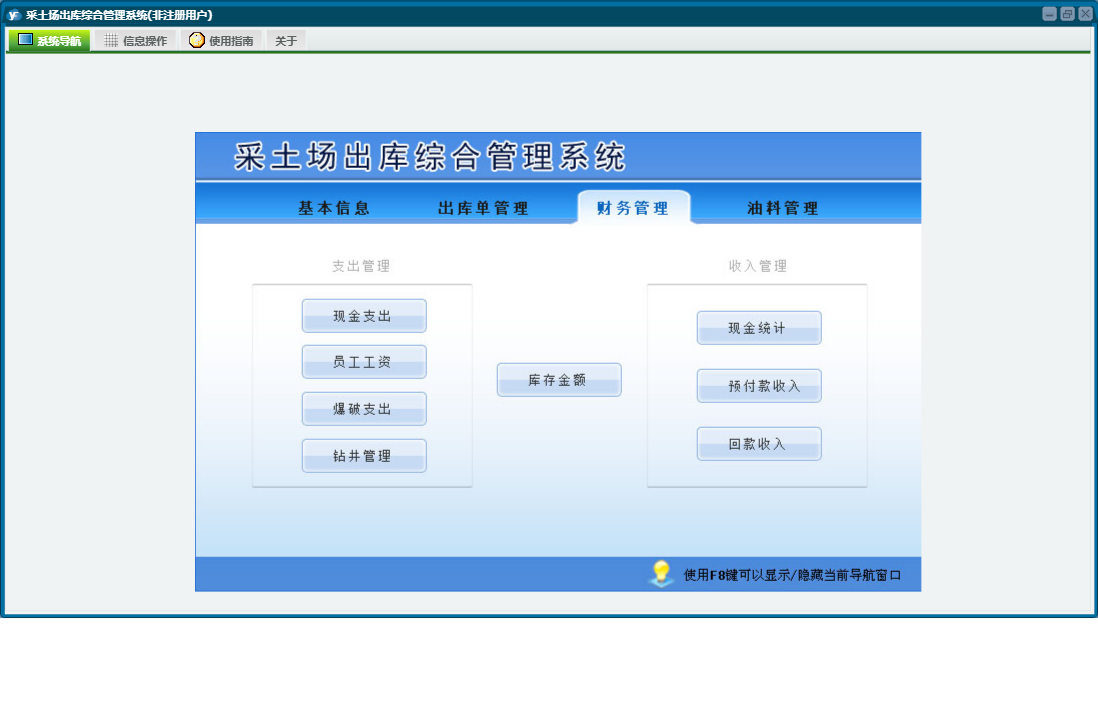
Task: Switch to the 基本信息 tab
Action: (334, 208)
